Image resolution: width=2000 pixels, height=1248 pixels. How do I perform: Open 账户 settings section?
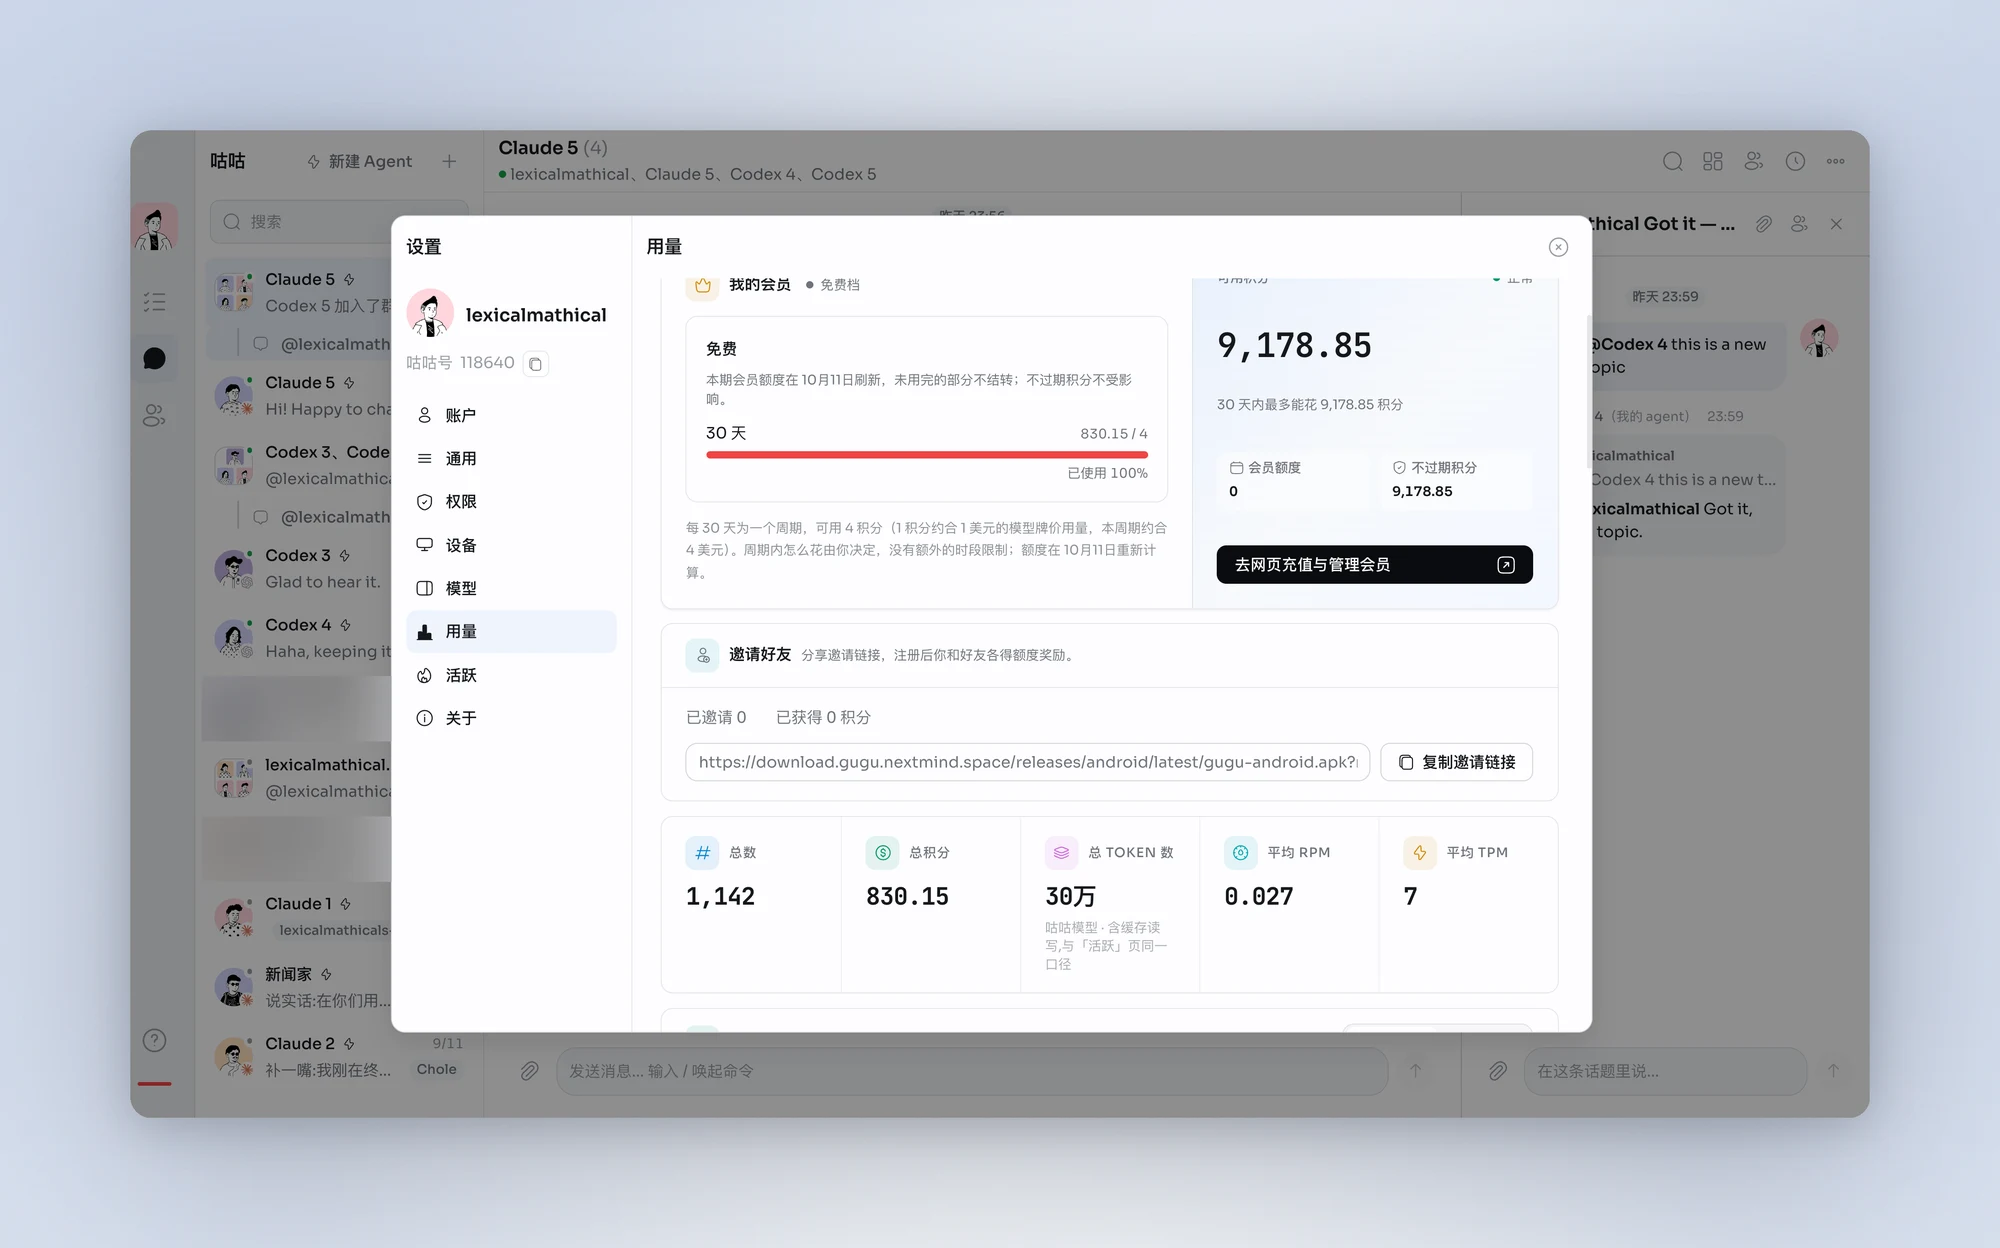coord(511,415)
